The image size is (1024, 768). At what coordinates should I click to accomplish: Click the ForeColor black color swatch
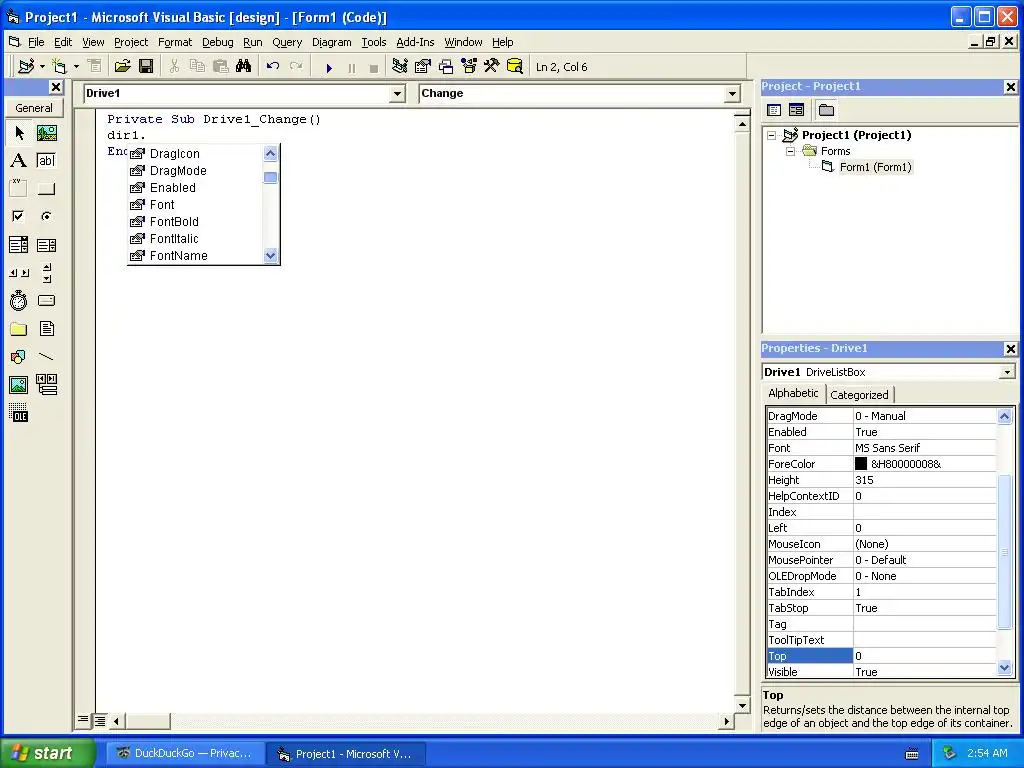point(861,464)
